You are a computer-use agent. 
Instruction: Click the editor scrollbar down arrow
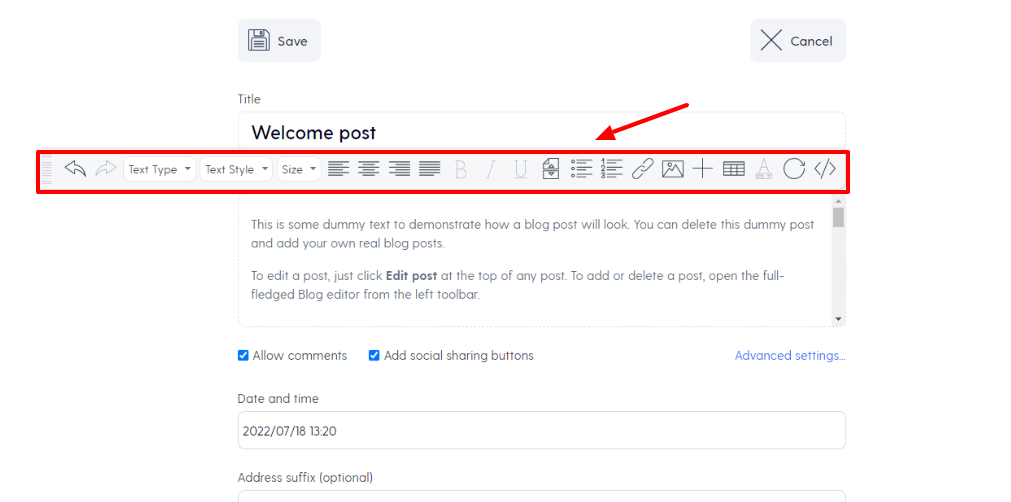pyautogui.click(x=838, y=319)
